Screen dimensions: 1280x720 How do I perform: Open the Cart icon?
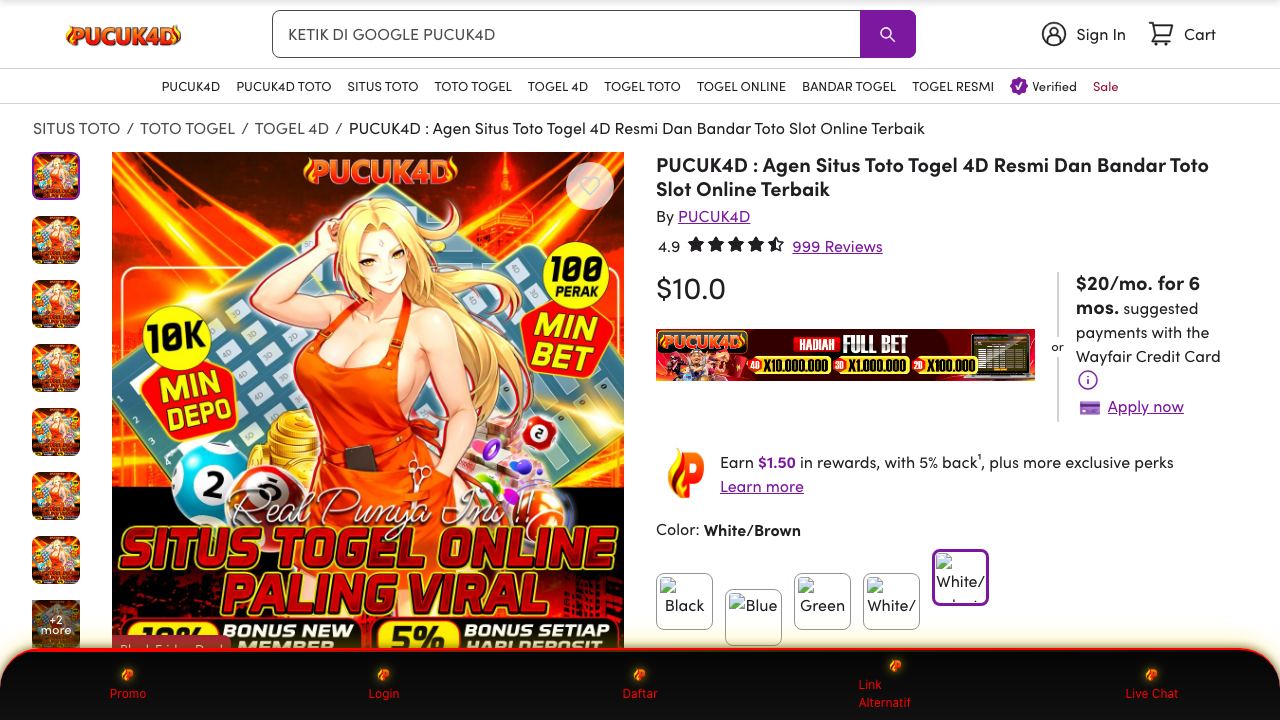click(1160, 34)
